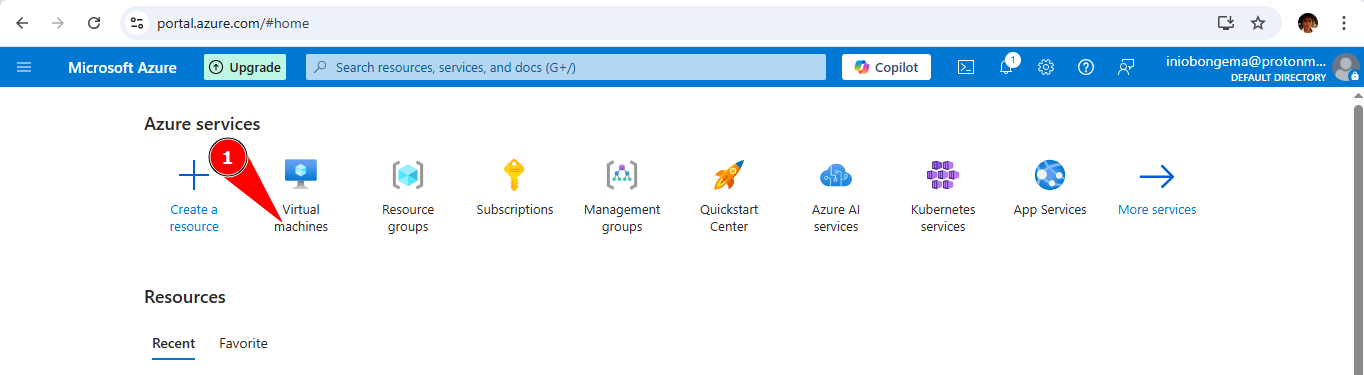The height and width of the screenshot is (375, 1364).
Task: Click the Create a resource plus icon
Action: (x=194, y=177)
